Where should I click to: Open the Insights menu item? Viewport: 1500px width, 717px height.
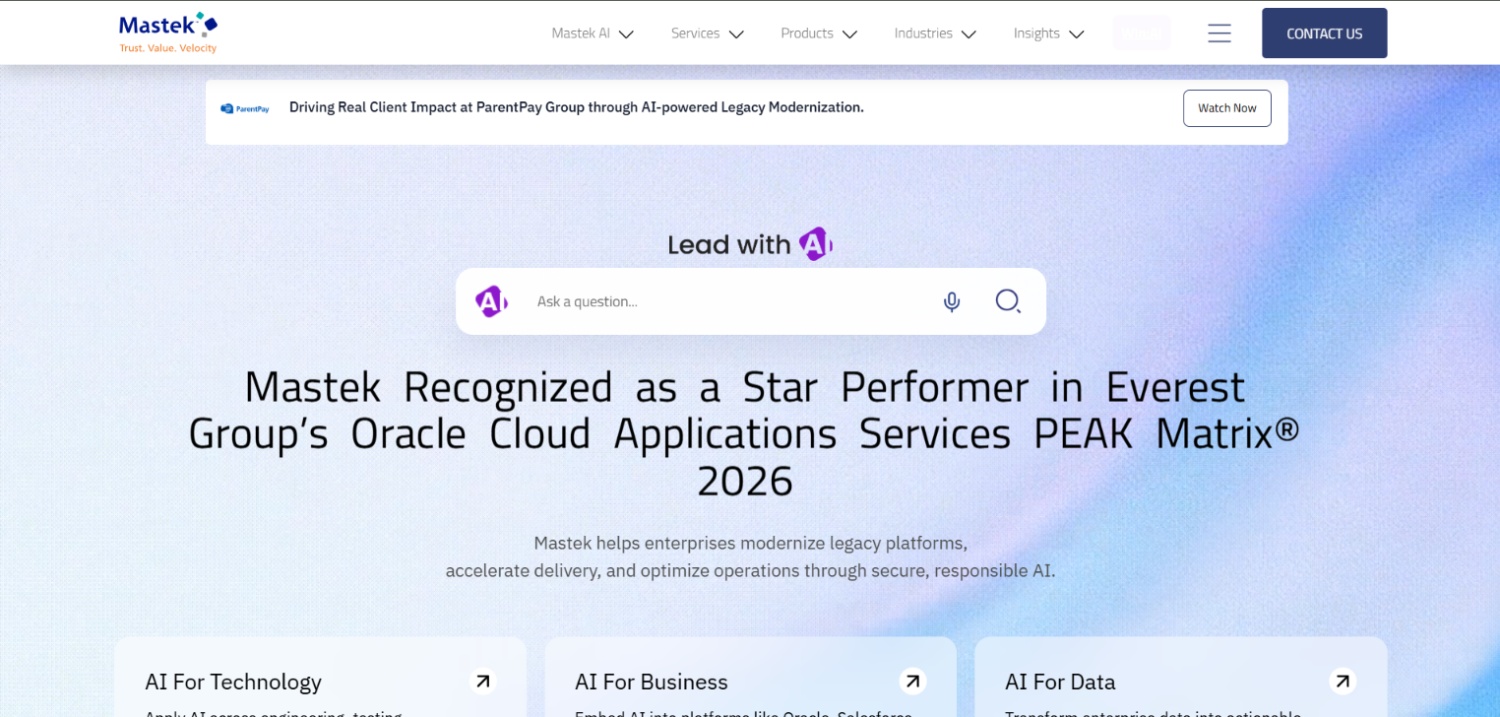(1036, 33)
